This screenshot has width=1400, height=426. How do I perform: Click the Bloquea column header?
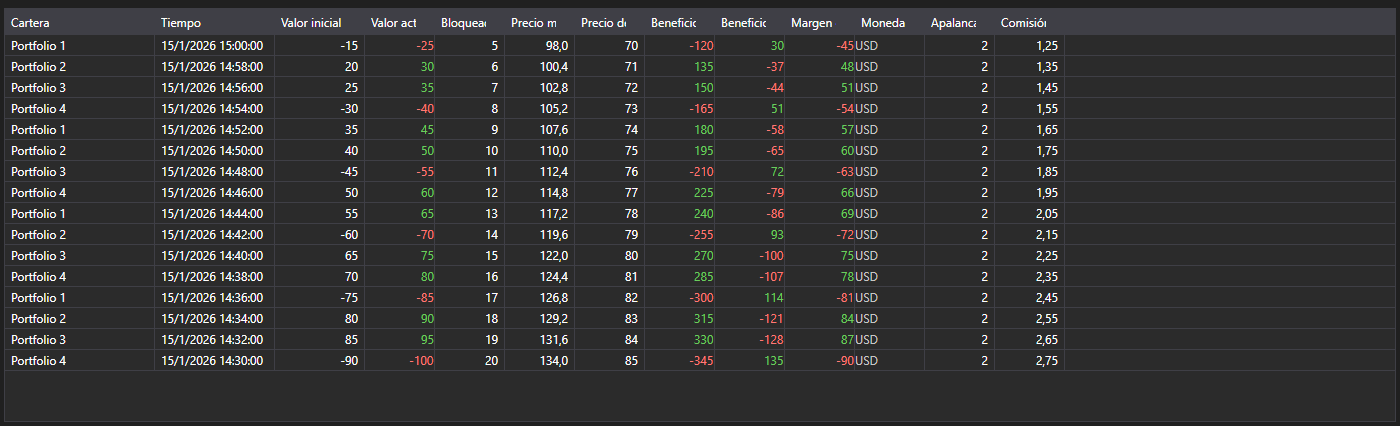point(469,22)
